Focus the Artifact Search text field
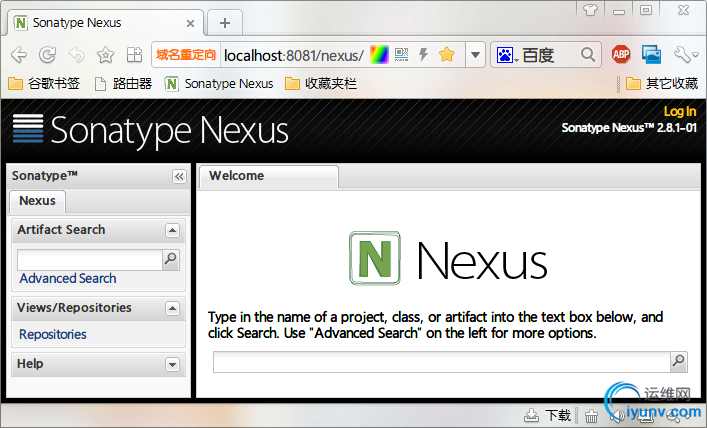 90,259
